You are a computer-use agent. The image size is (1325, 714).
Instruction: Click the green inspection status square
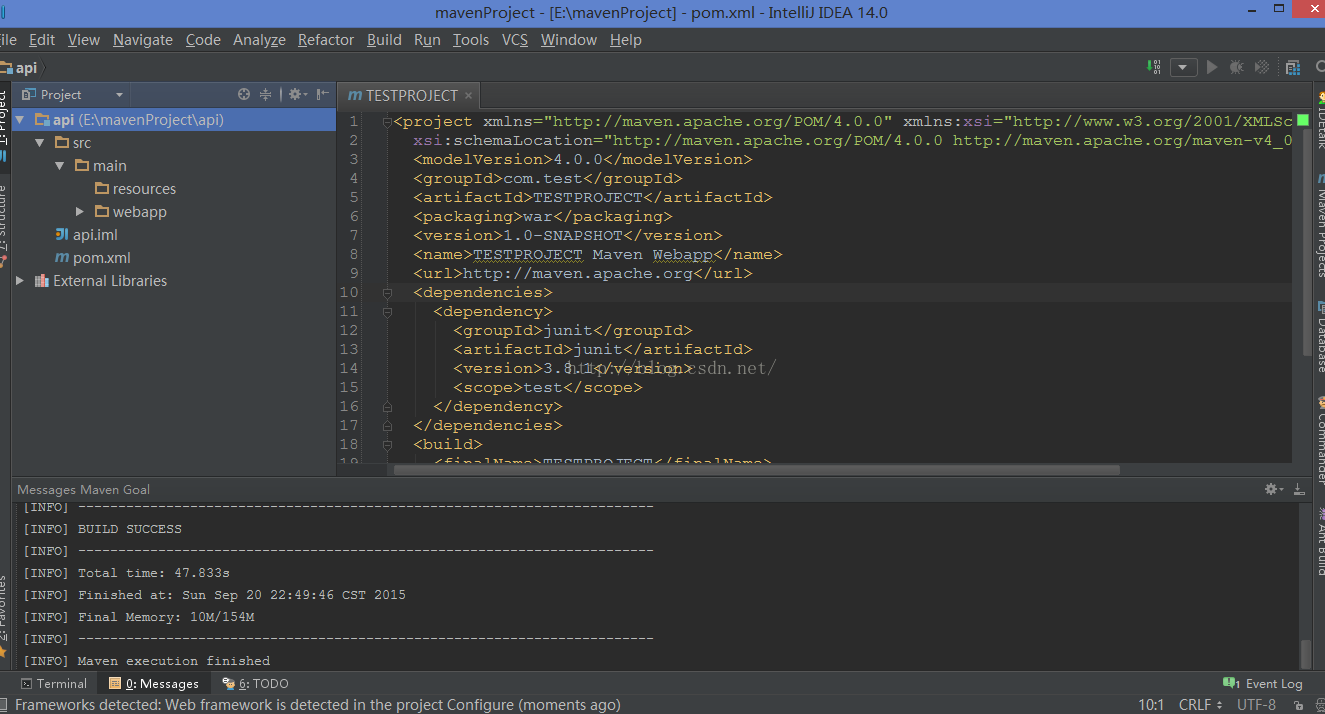1303,120
